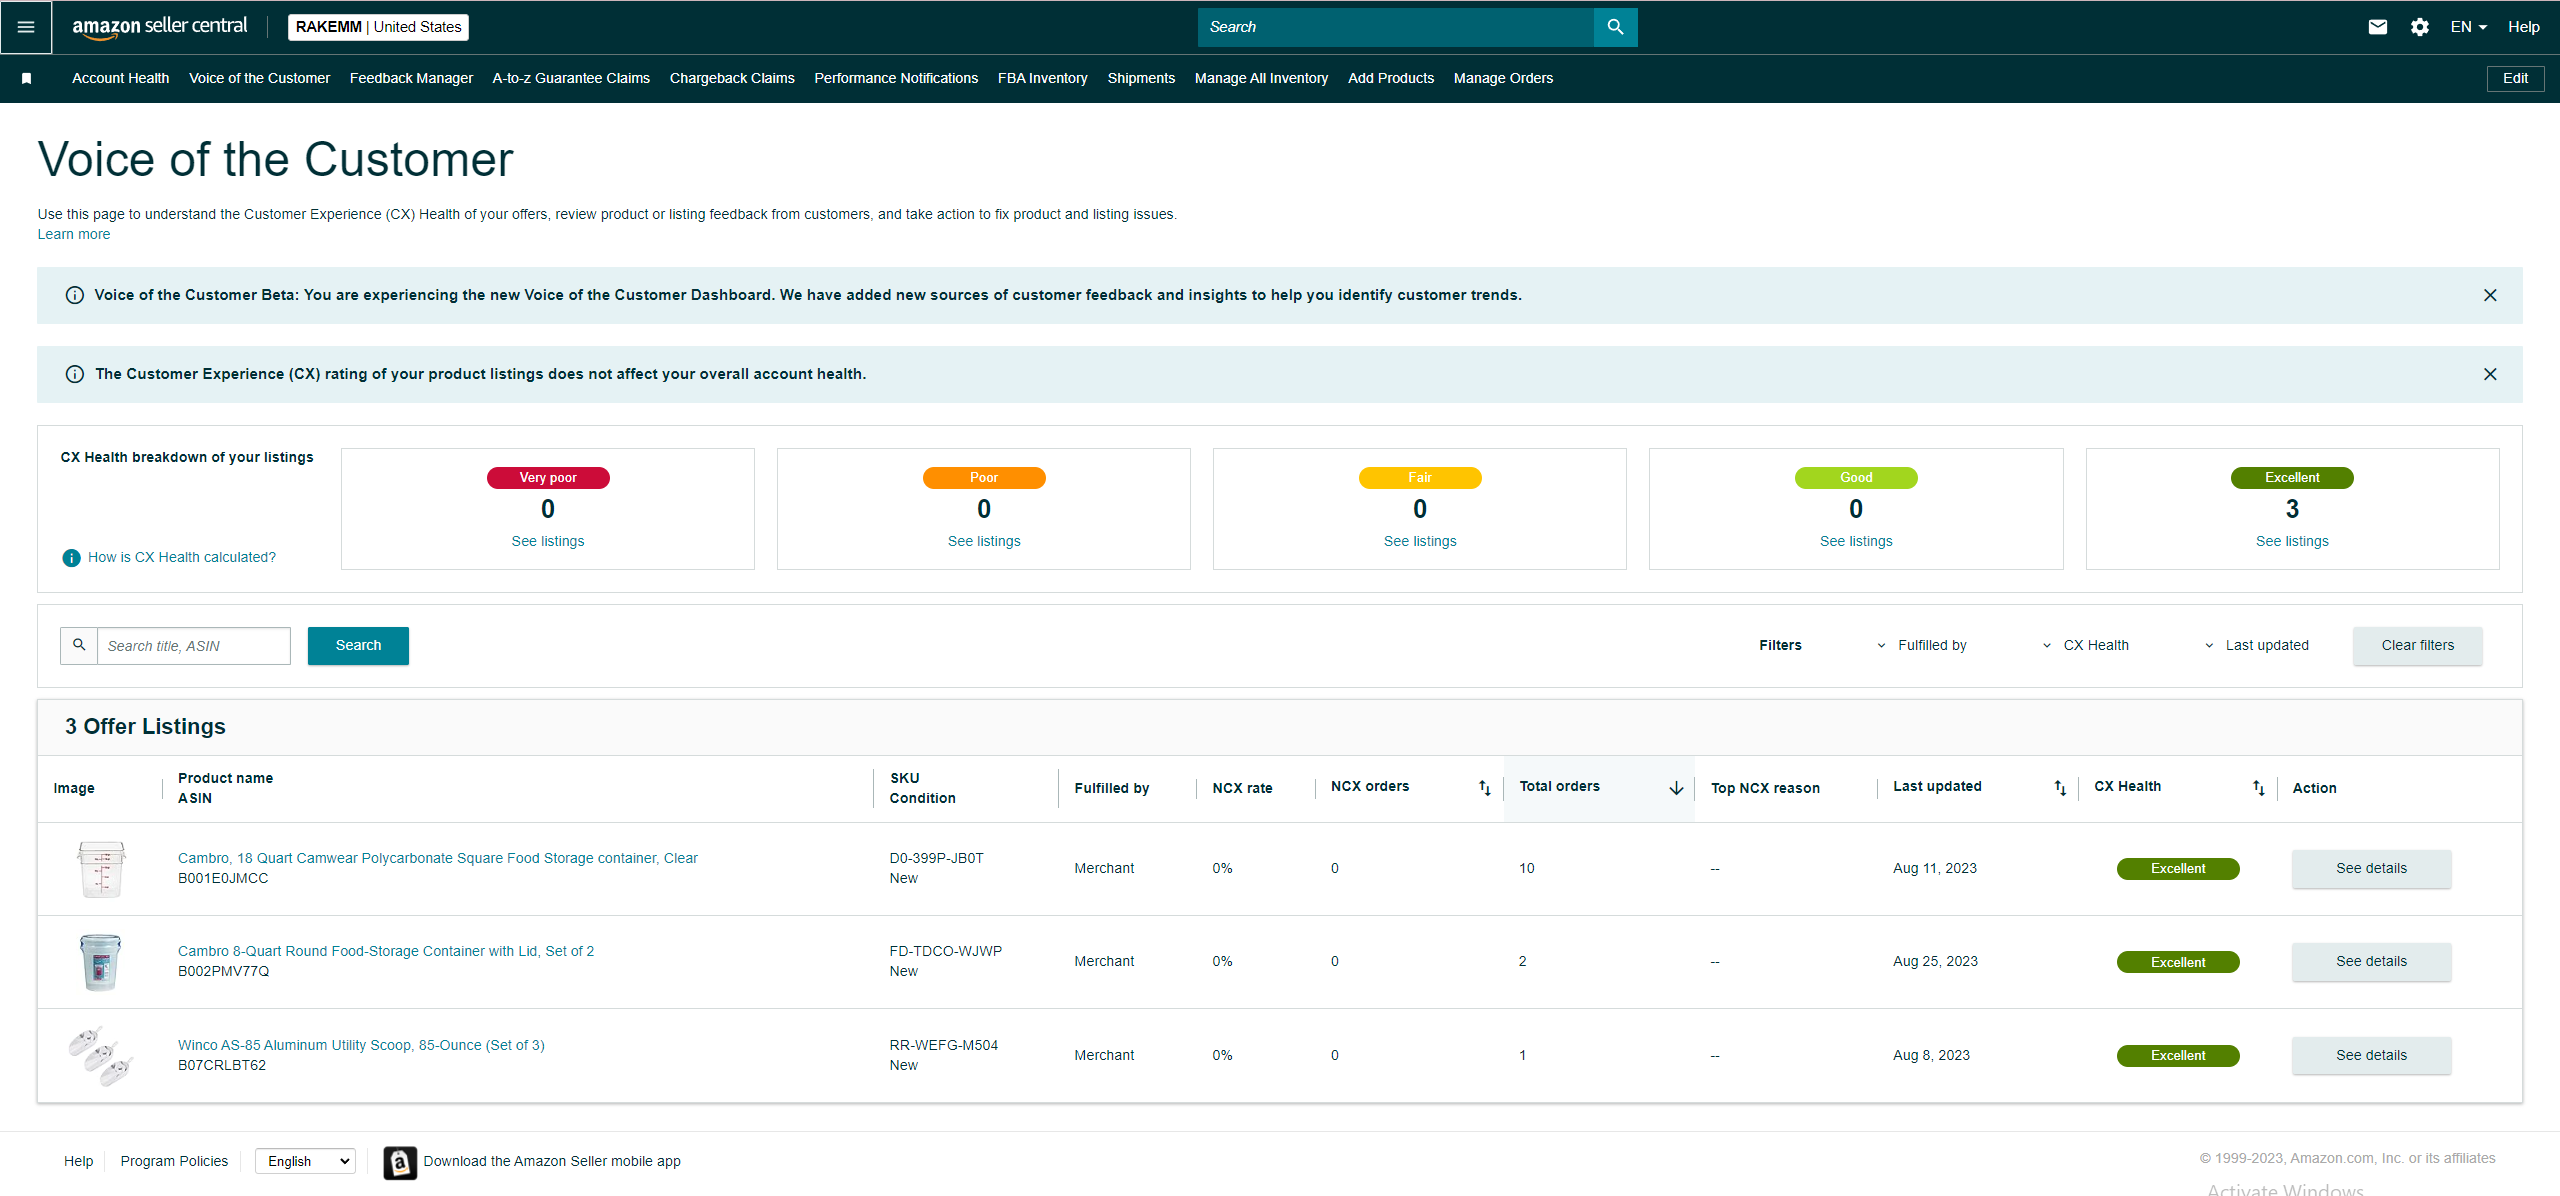Click the bookmark icon in navigation bar
This screenshot has height=1196, width=2560.
pyautogui.click(x=27, y=78)
